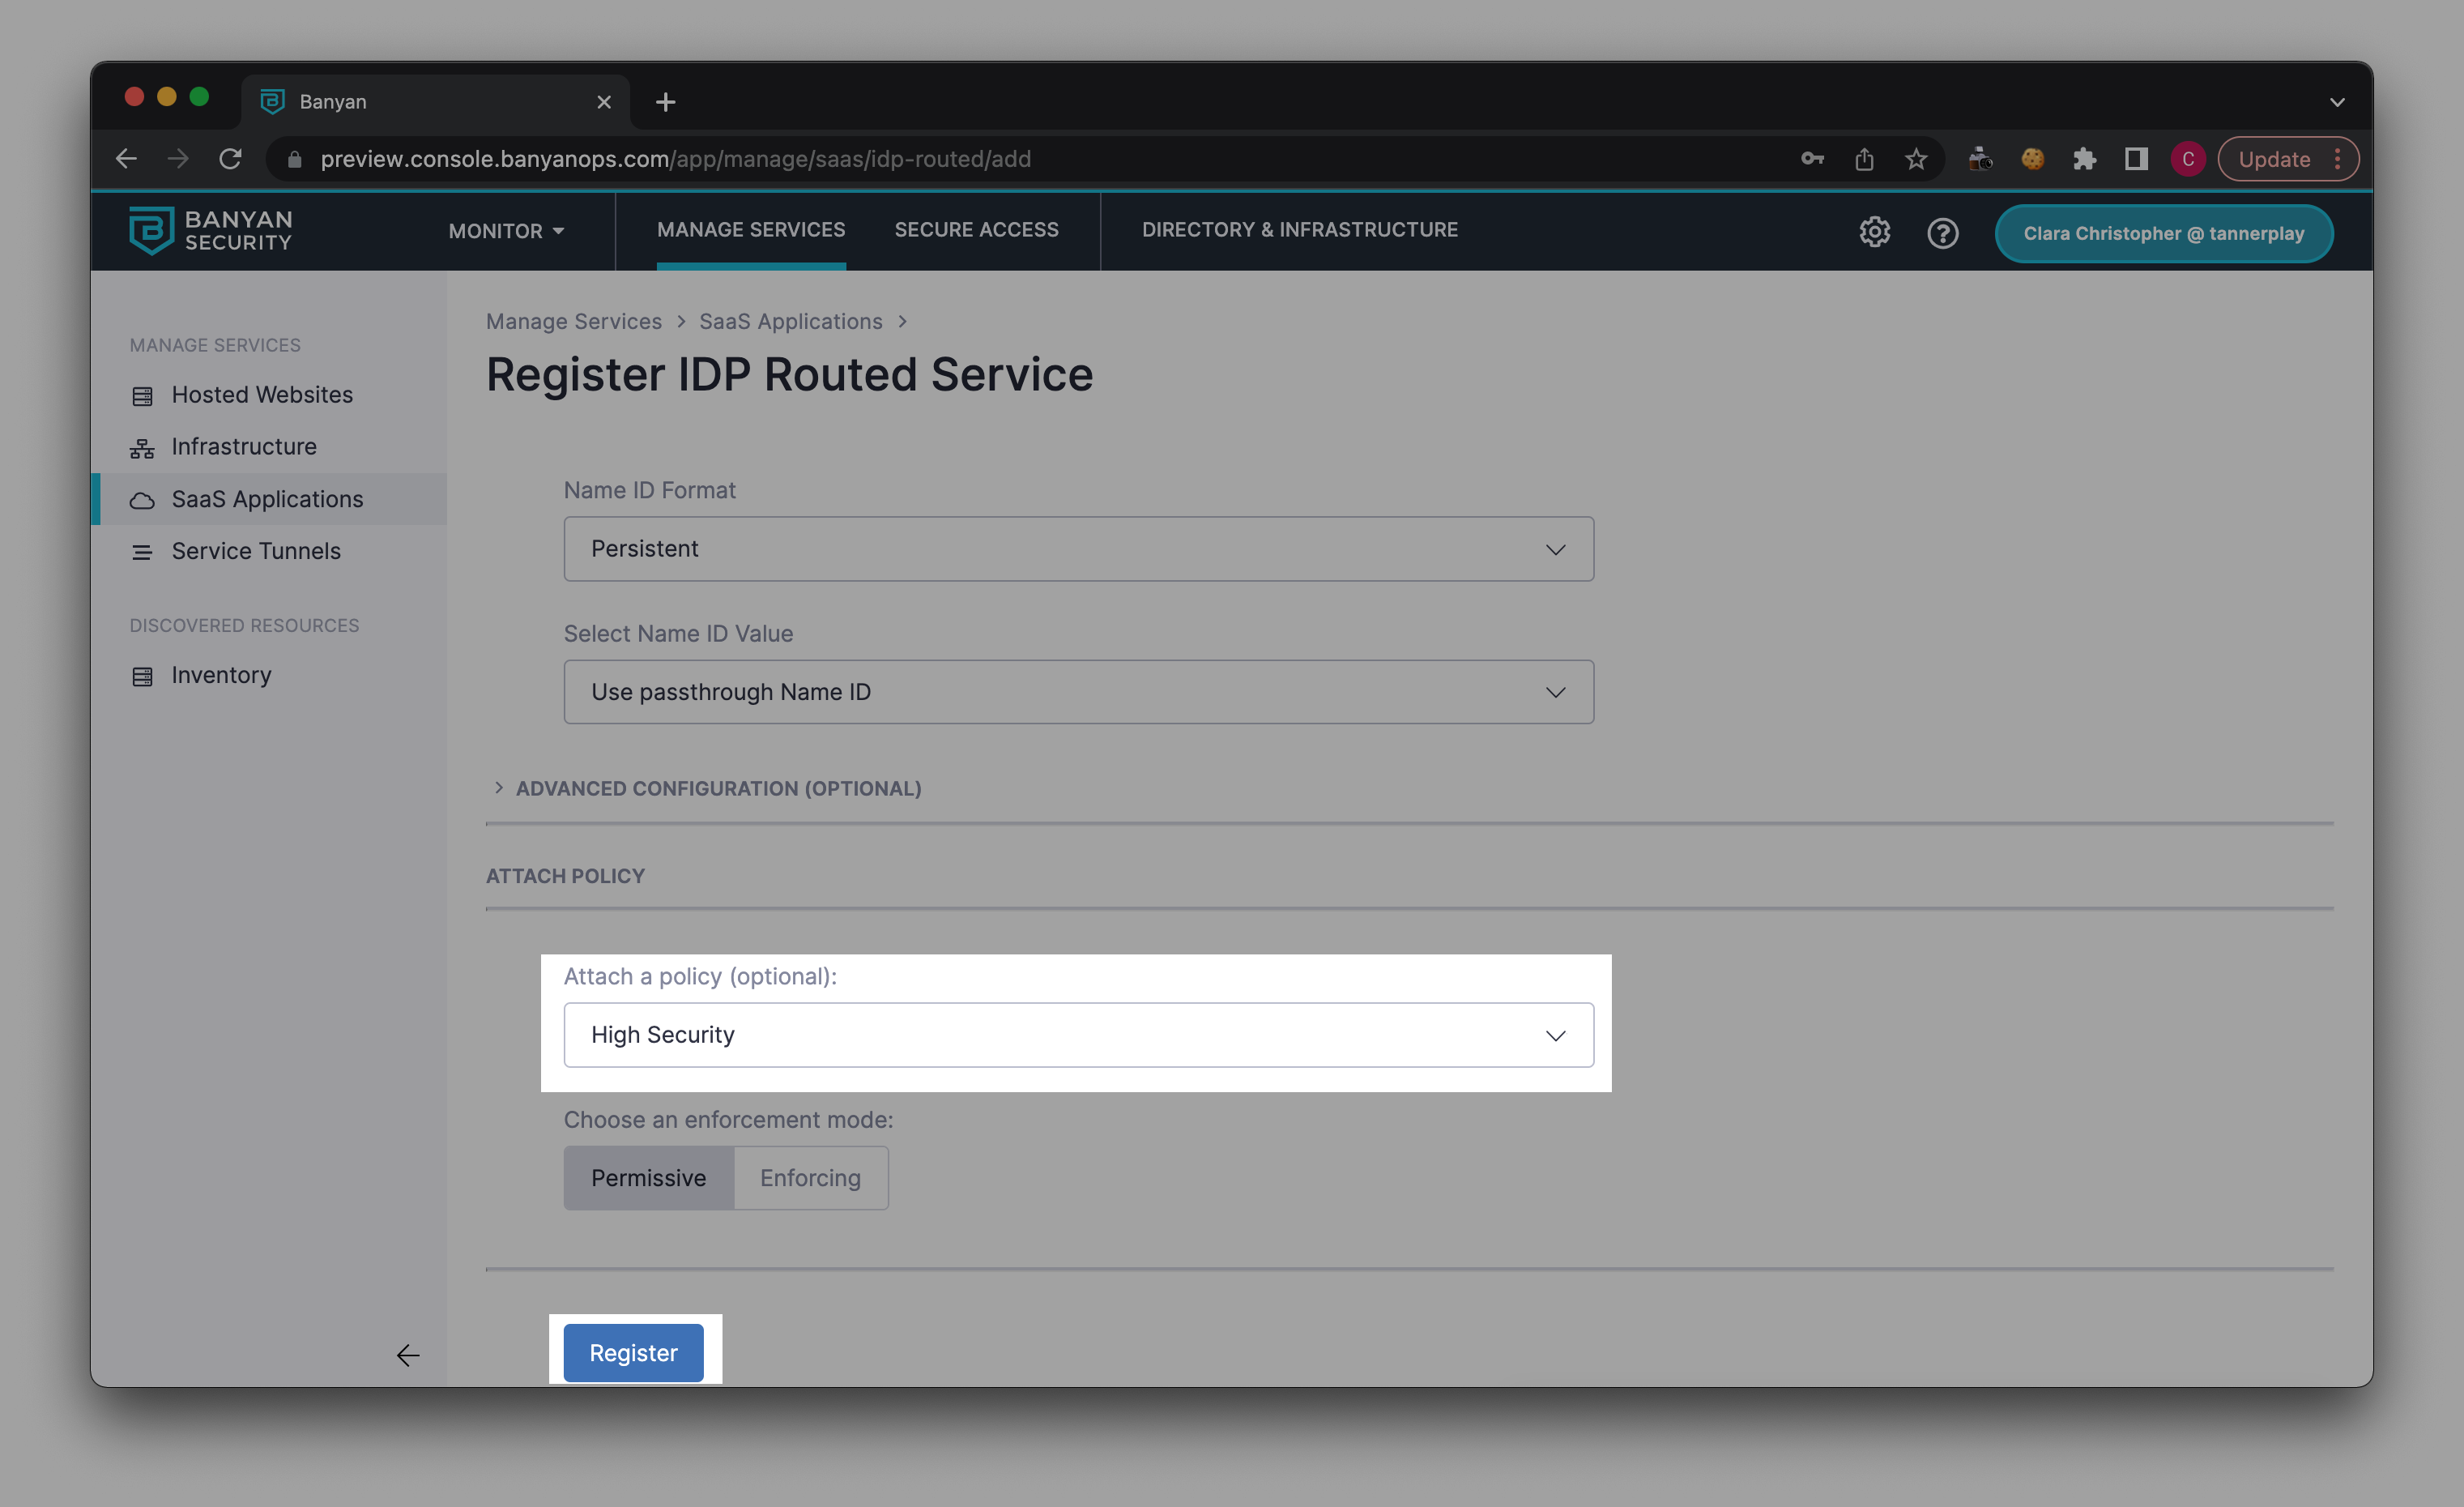The height and width of the screenshot is (1507, 2464).
Task: Open the Monitor menu
Action: [506, 231]
